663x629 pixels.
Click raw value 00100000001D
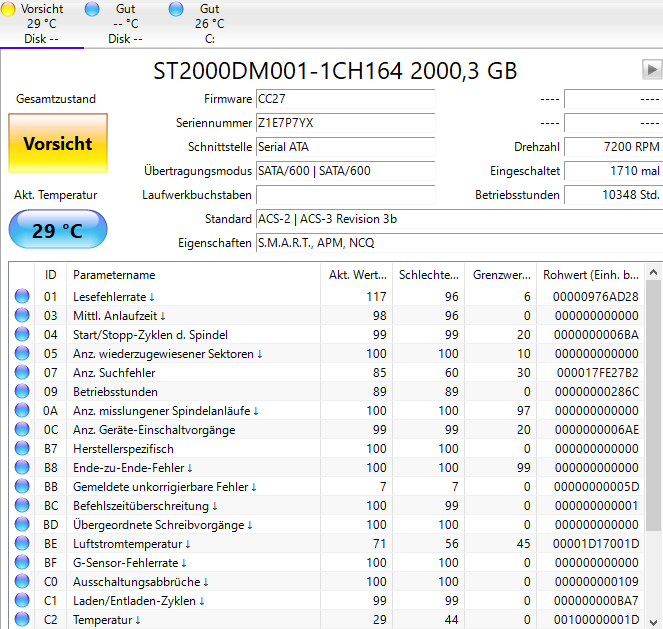[x=597, y=620]
